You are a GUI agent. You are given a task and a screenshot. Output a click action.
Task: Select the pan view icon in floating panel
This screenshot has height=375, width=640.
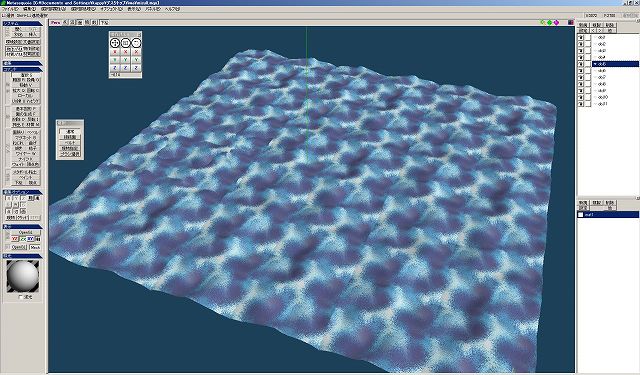pyautogui.click(x=115, y=42)
